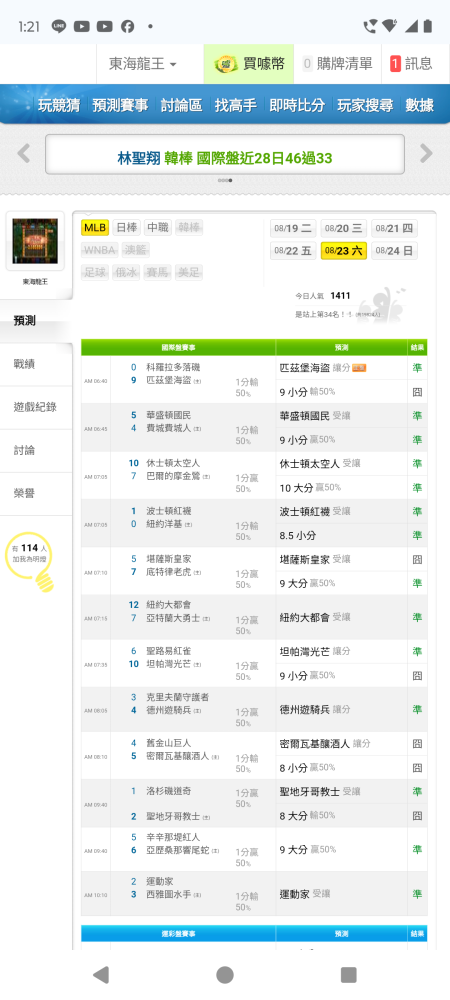The image size is (450, 1000).
Task: Open the 訊息 notification badge
Action: coord(395,64)
